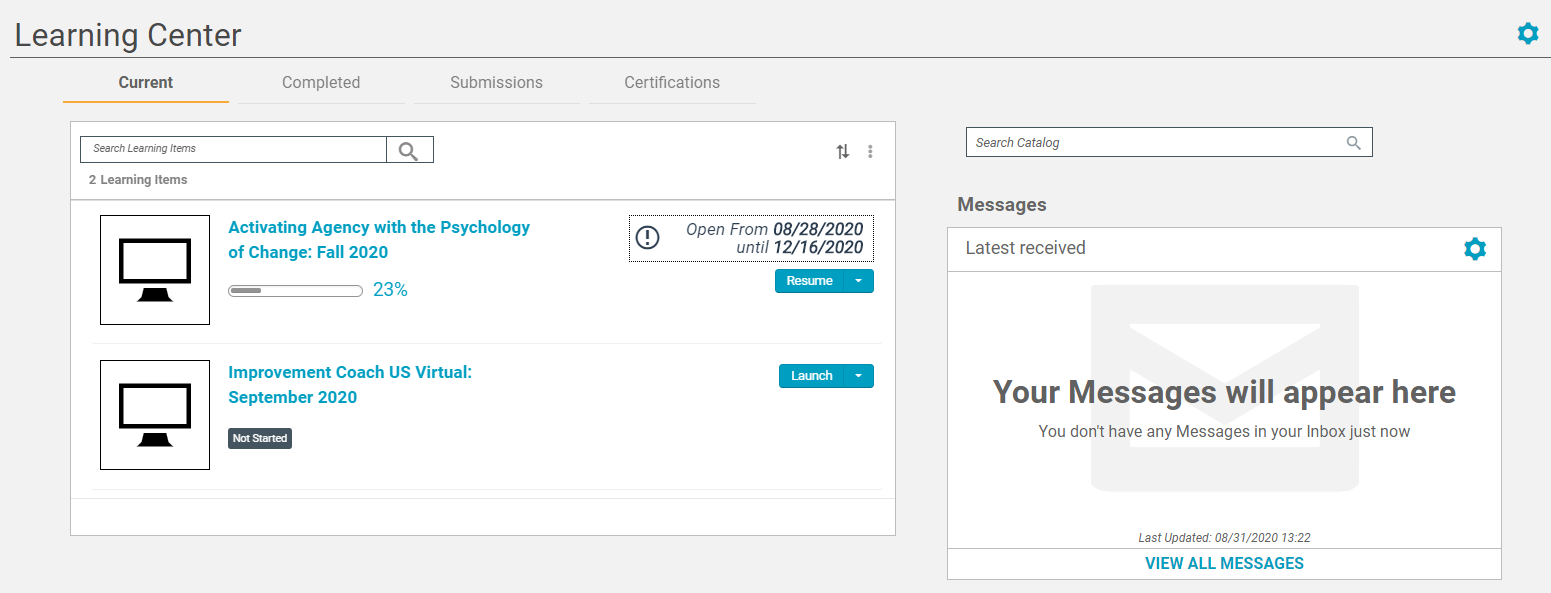
Task: Click the 23% progress percentage text
Action: (x=390, y=290)
